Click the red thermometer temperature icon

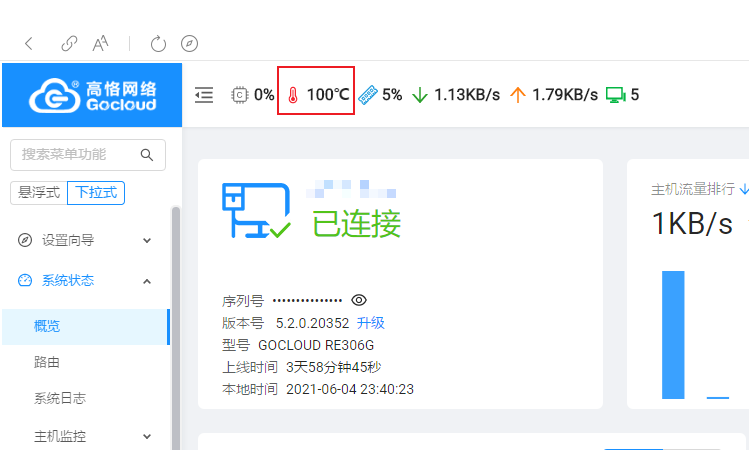(x=293, y=95)
